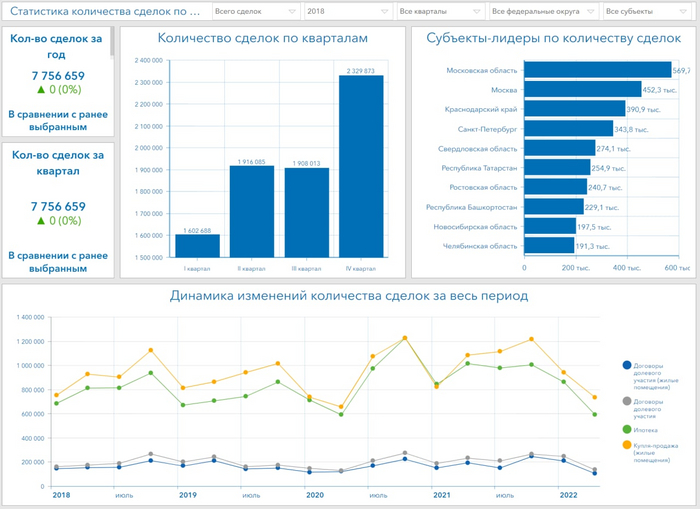Viewport: 700px width, 509px height.
Task: Toggle the blue 'Договоры долевого участия (жилые помещения)' legend marker
Action: (x=627, y=365)
